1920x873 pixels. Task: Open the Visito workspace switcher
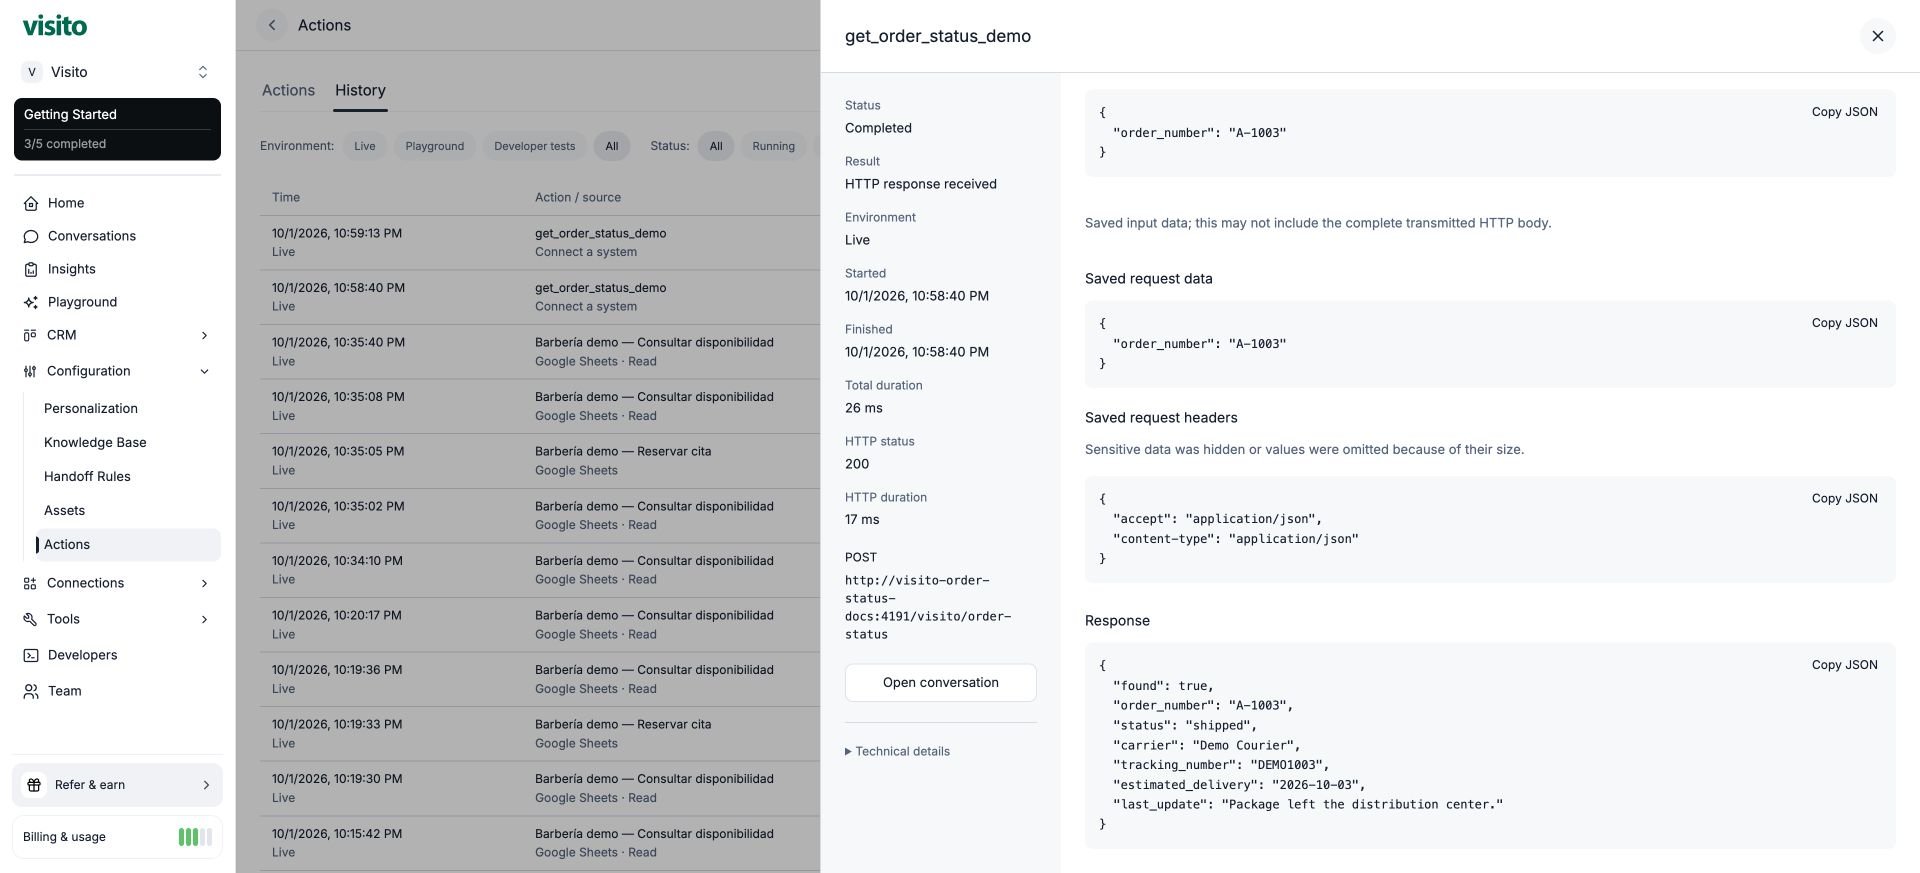pyautogui.click(x=117, y=72)
